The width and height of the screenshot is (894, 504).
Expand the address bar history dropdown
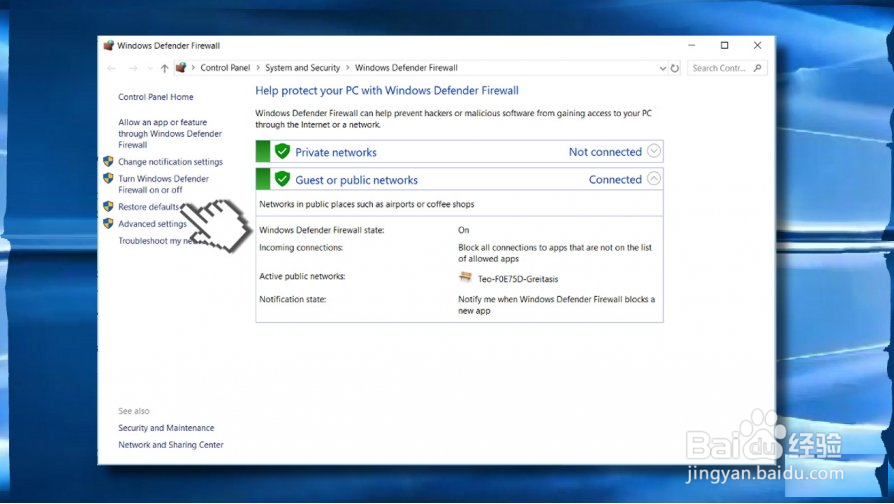663,68
